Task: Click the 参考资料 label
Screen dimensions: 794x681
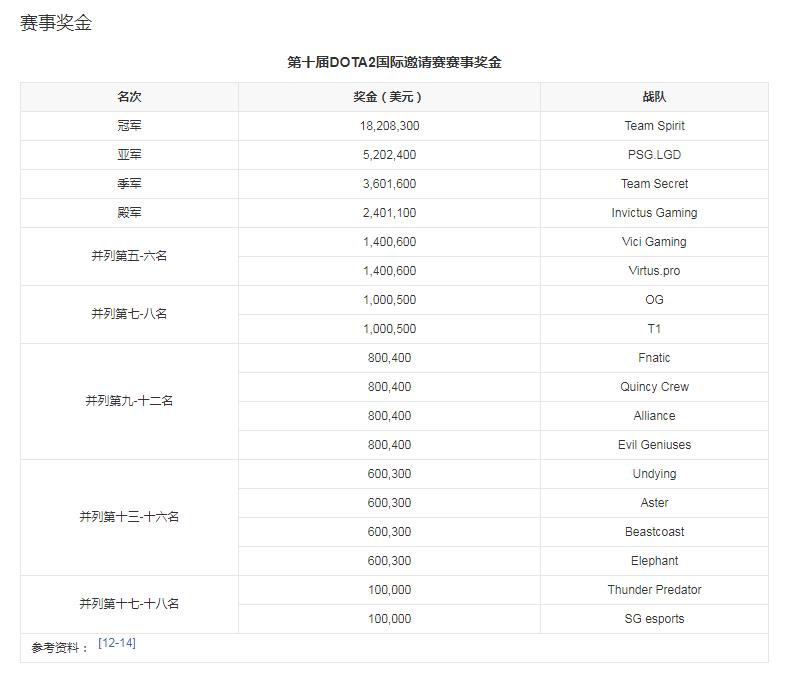Action: (59, 648)
